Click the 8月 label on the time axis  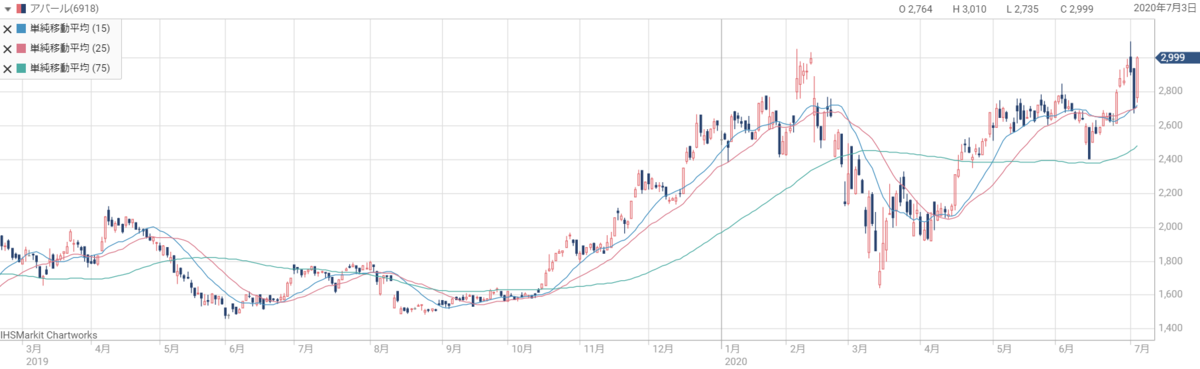(x=380, y=350)
